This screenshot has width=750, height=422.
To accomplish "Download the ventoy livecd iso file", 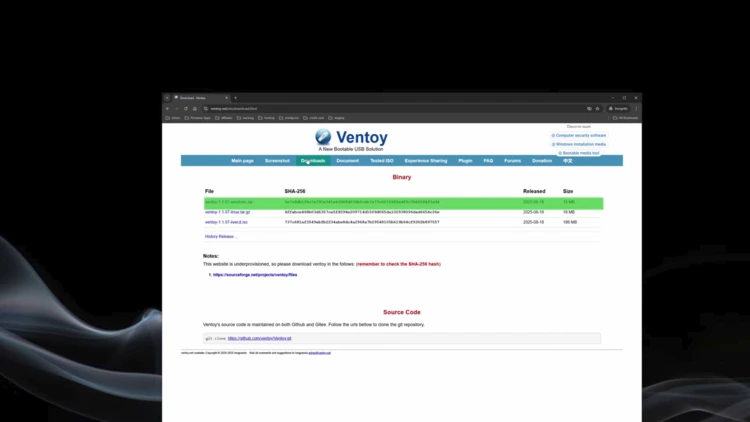I will pyautogui.click(x=226, y=222).
